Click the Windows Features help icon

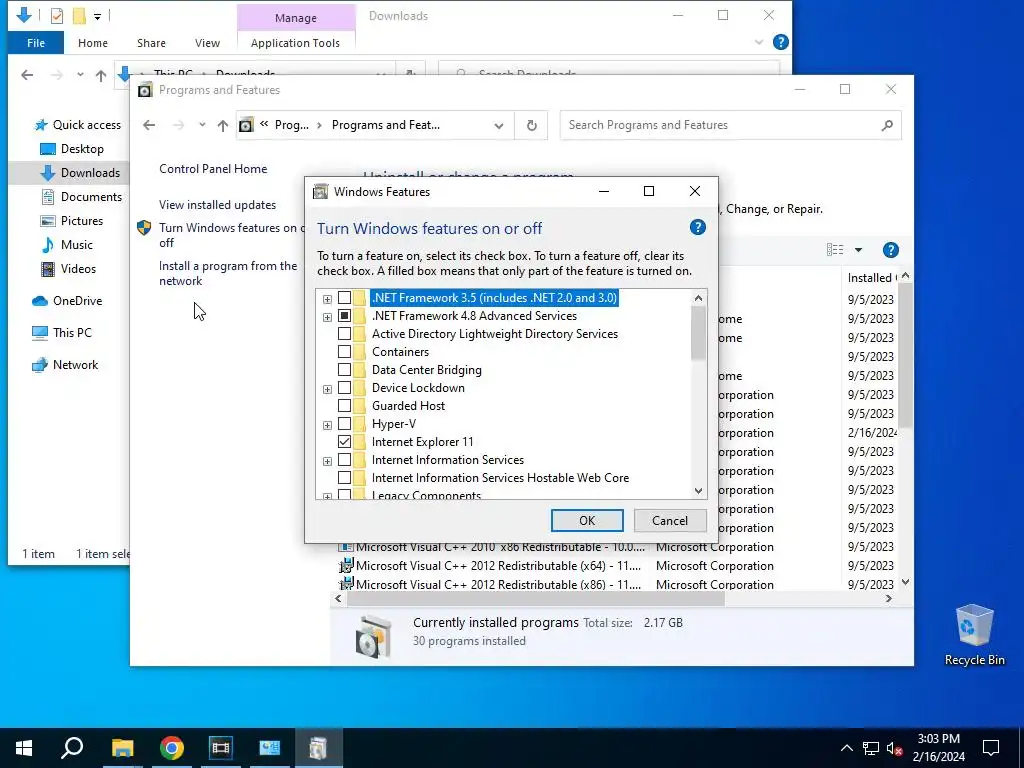(x=697, y=227)
